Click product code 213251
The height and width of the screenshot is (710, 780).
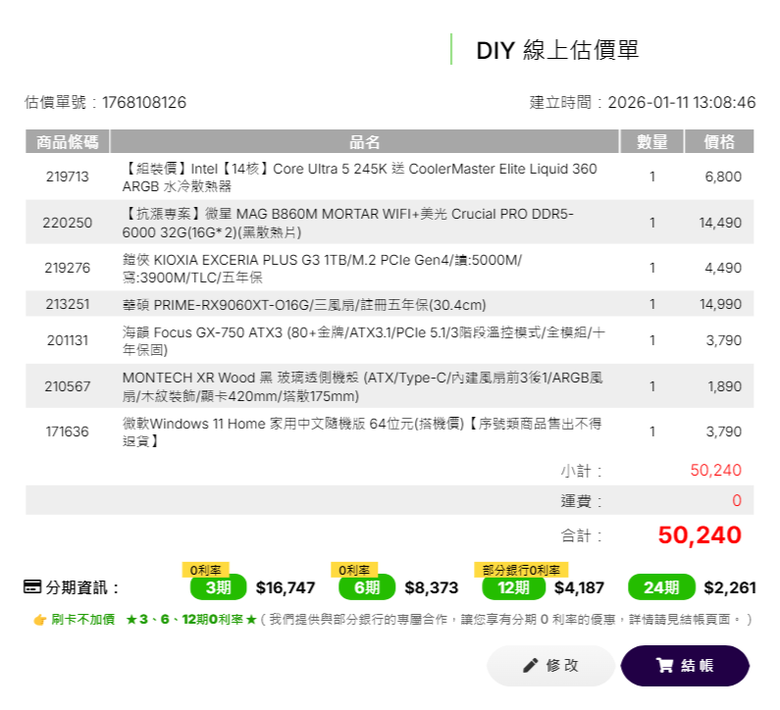67,304
